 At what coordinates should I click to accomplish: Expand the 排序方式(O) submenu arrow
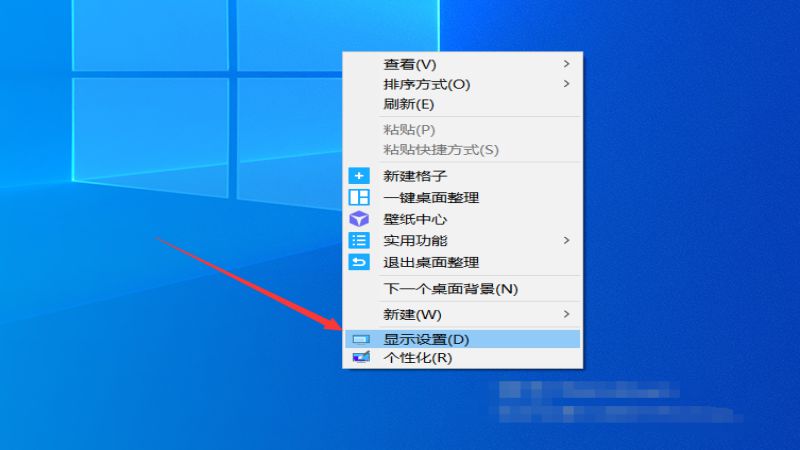tap(566, 84)
